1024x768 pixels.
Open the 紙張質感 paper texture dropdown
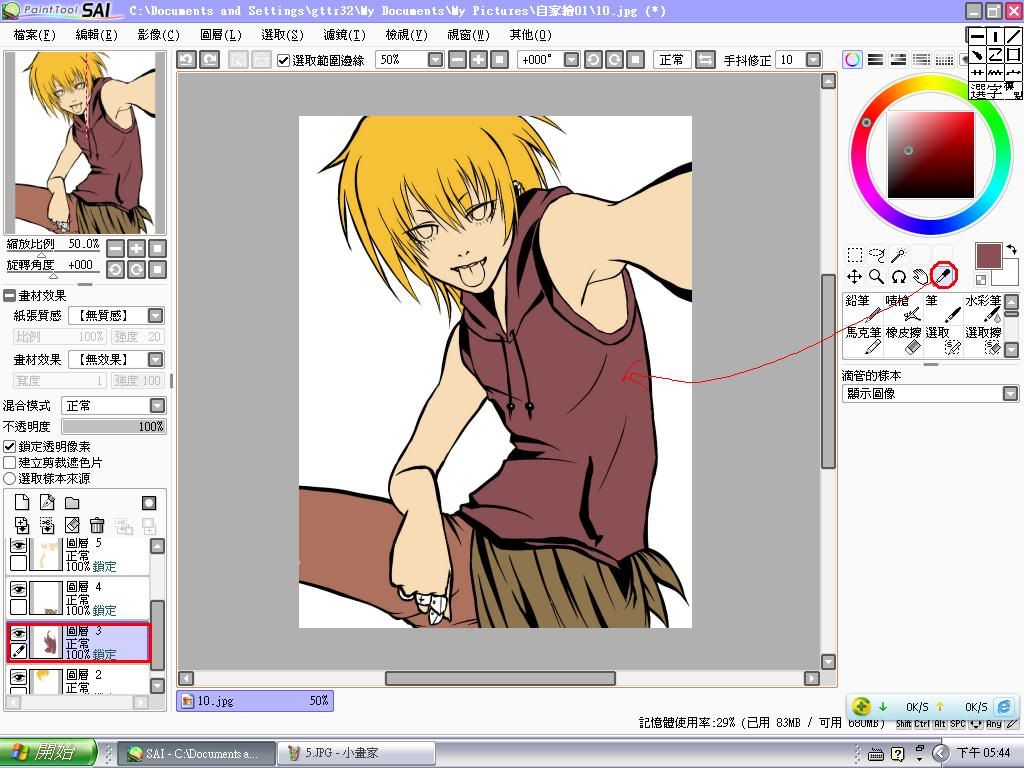[155, 316]
